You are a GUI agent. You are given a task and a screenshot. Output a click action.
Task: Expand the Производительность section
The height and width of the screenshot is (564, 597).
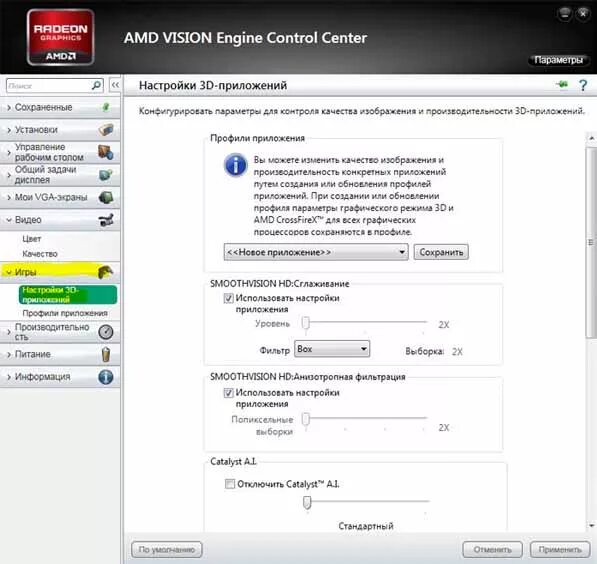[9, 332]
